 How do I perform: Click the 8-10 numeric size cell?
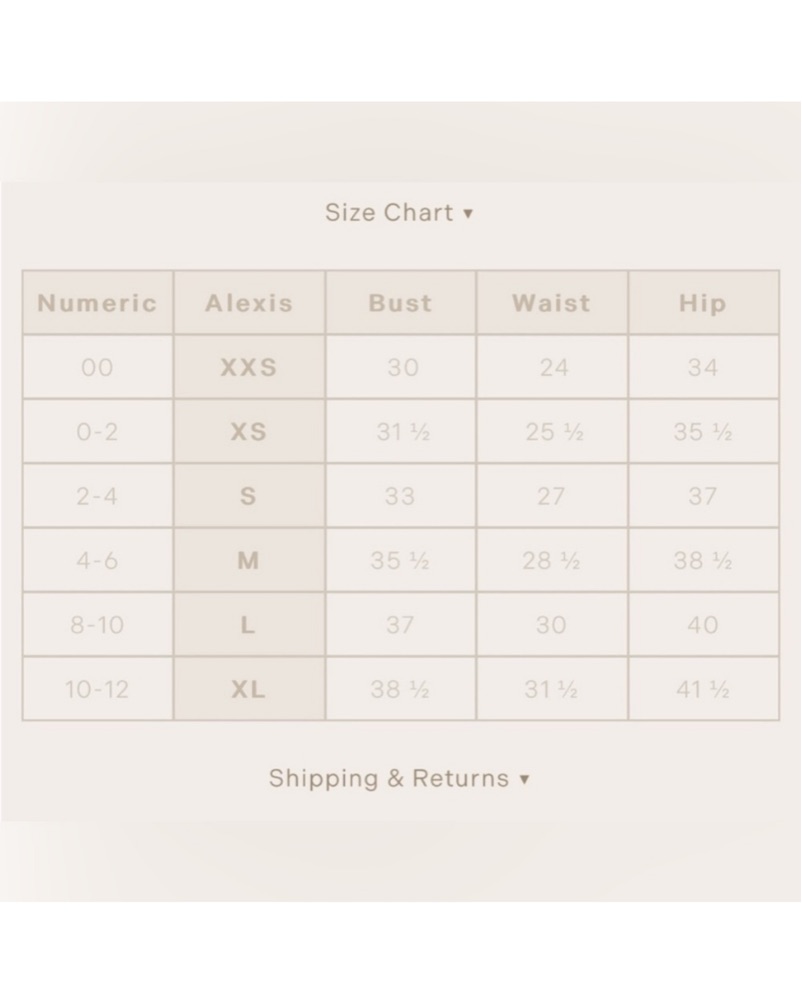tap(98, 625)
